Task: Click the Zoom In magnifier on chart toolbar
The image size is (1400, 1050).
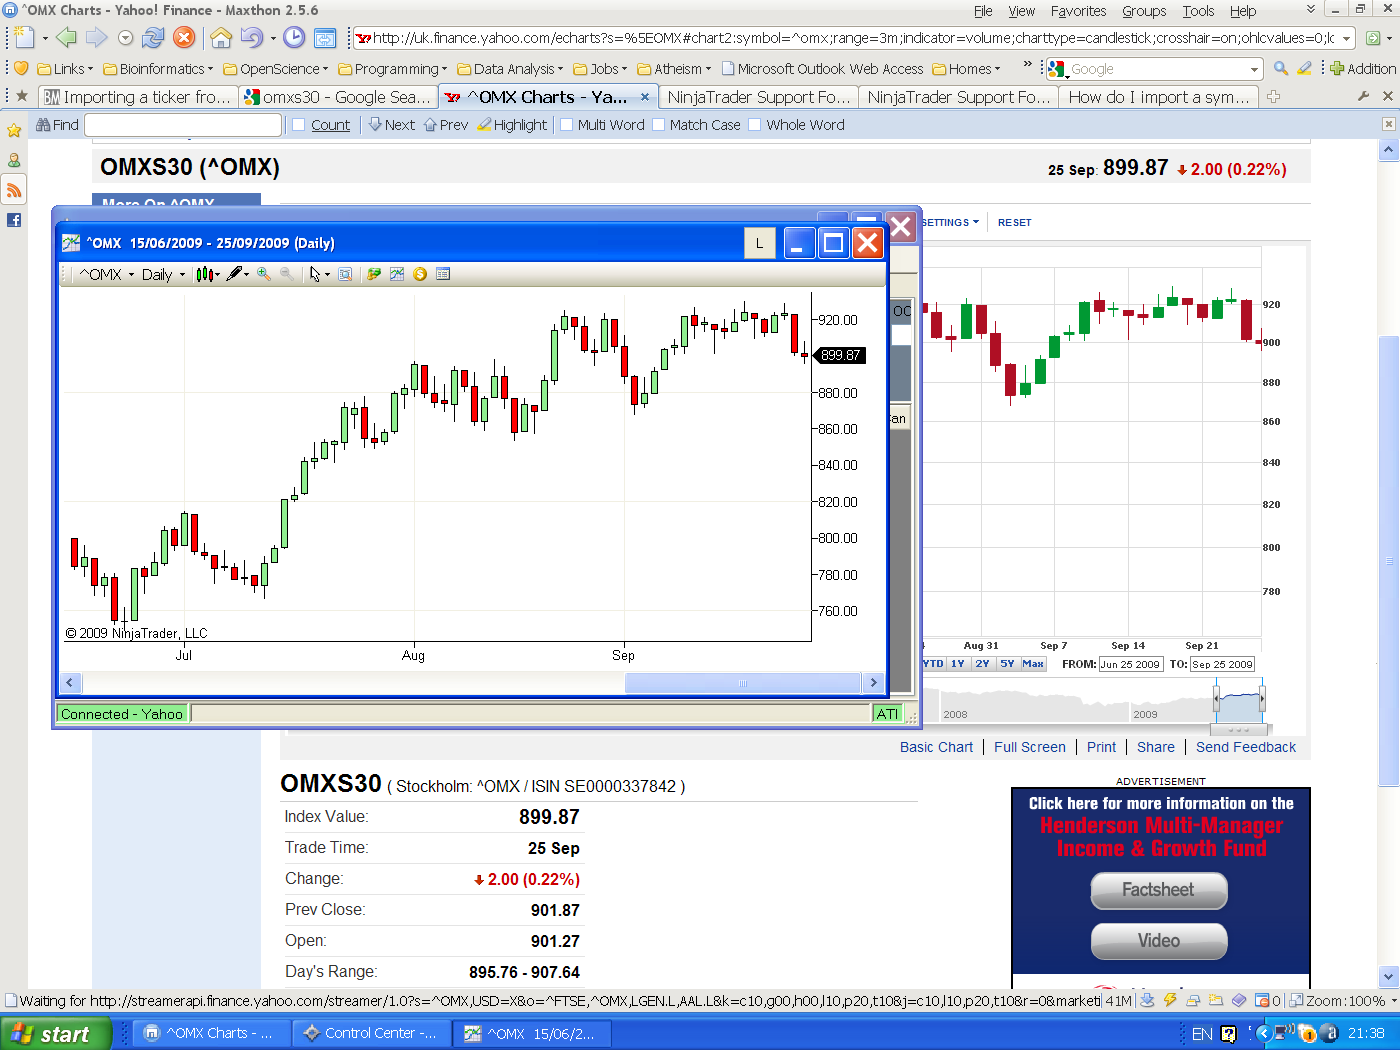Action: pyautogui.click(x=264, y=274)
